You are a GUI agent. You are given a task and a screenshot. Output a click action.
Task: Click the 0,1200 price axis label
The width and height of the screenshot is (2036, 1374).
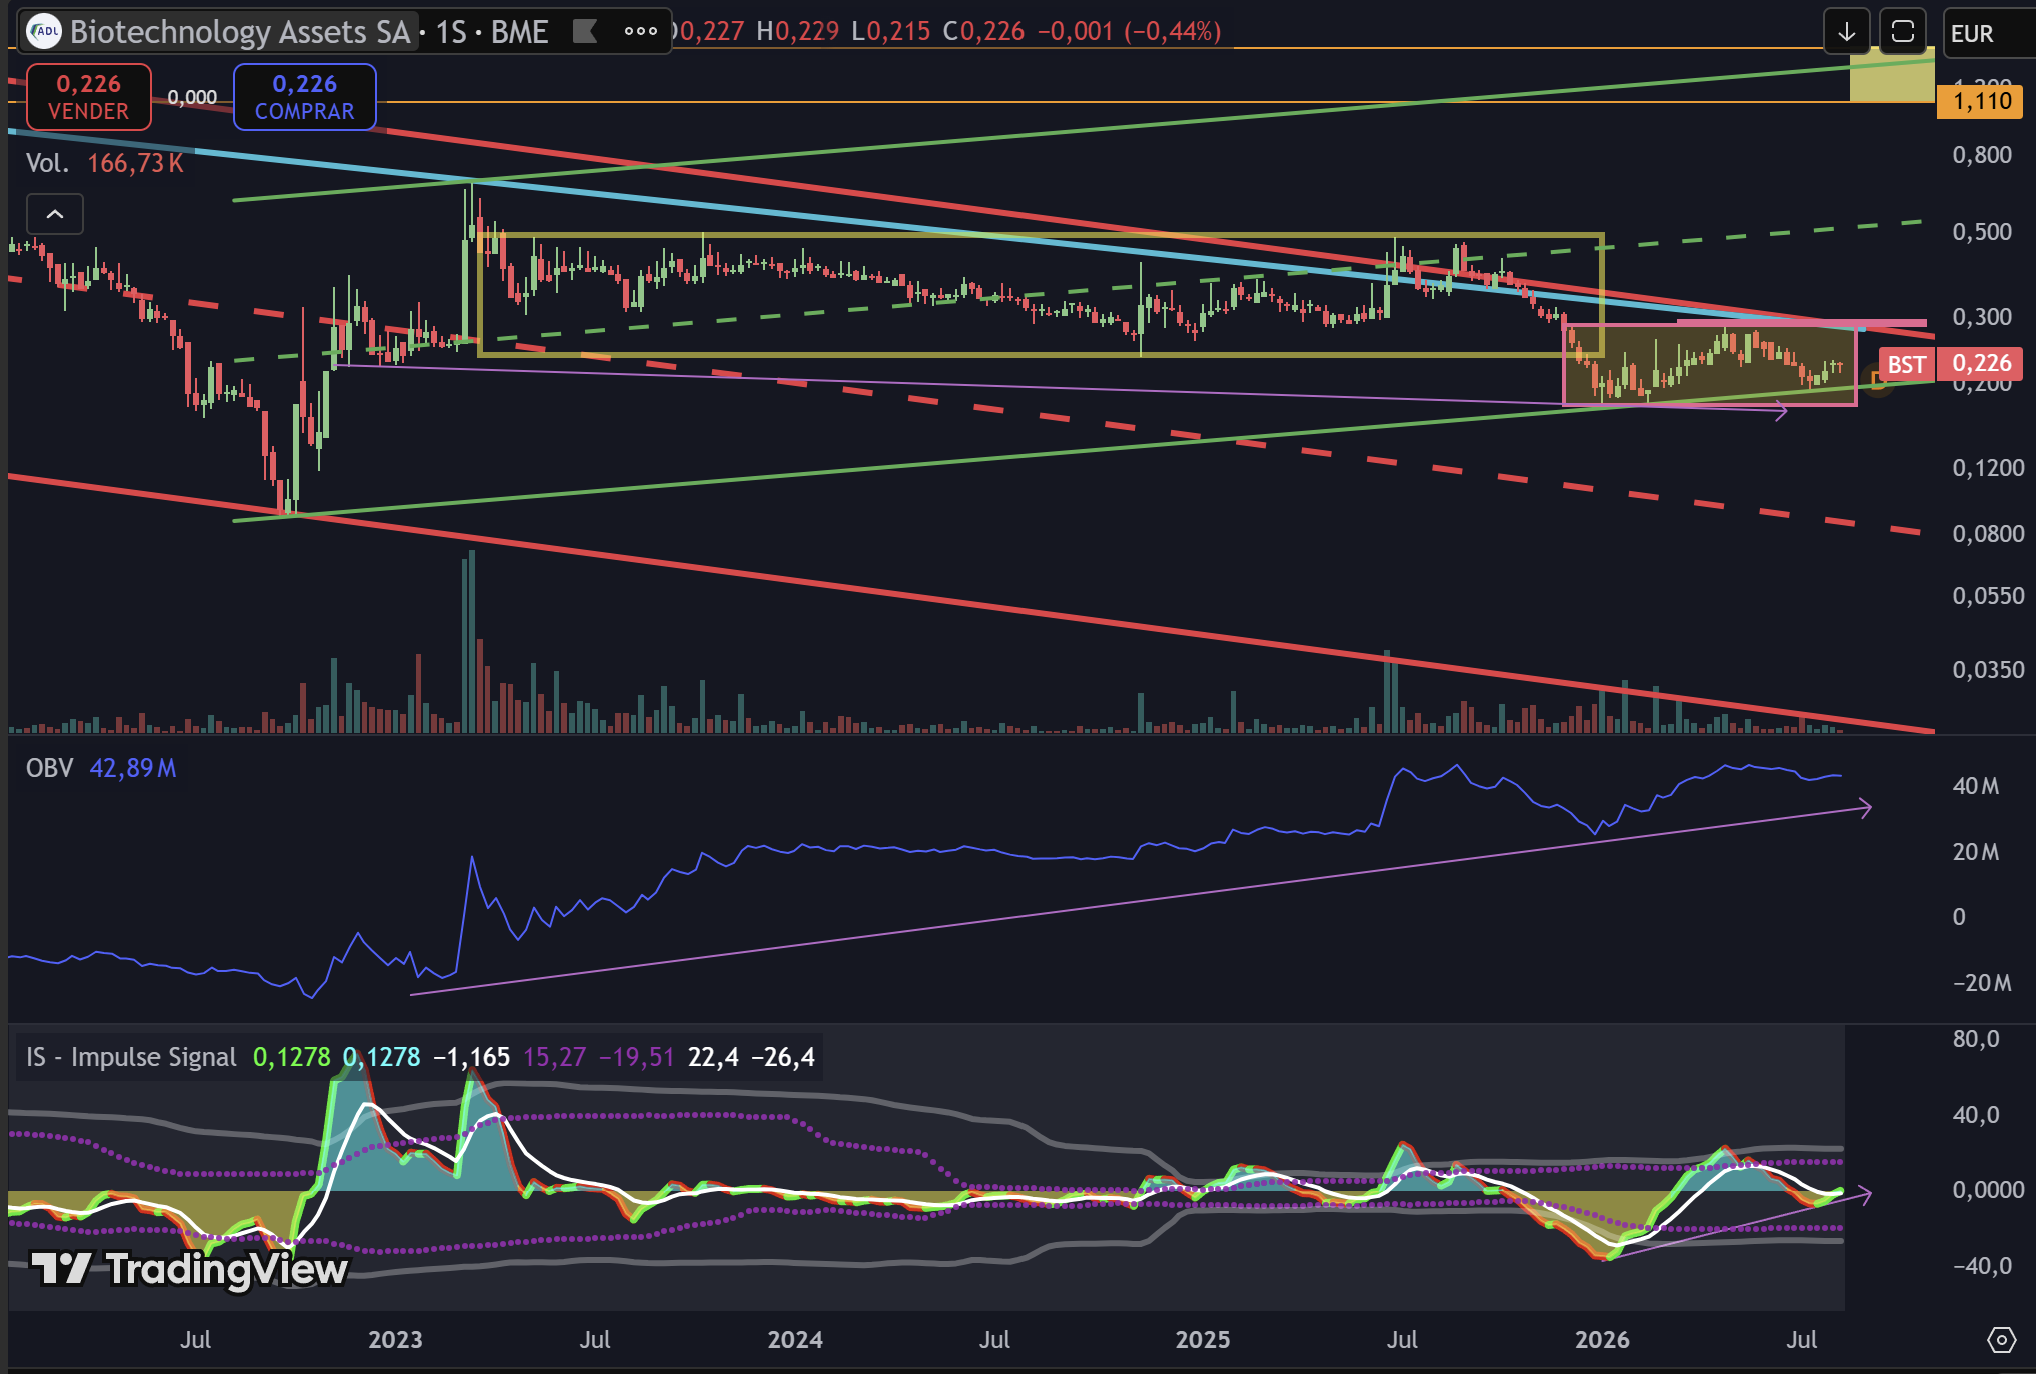[1988, 468]
